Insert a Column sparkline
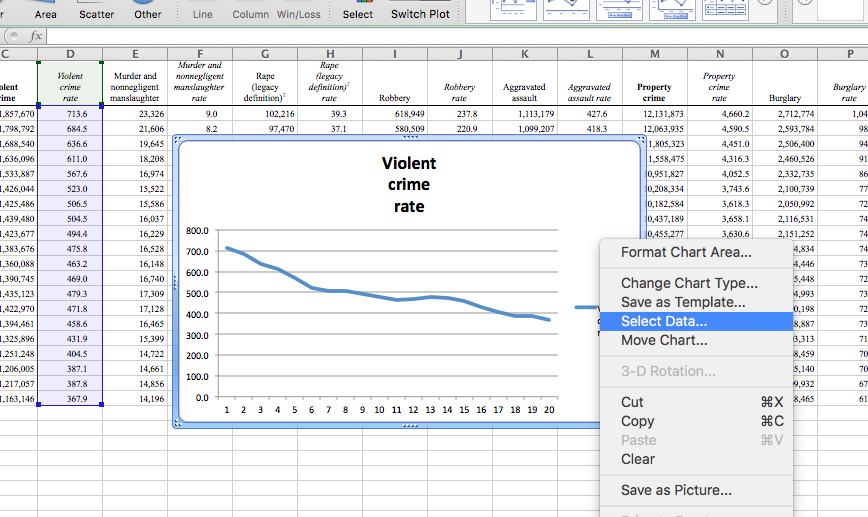This screenshot has width=868, height=517. point(251,12)
